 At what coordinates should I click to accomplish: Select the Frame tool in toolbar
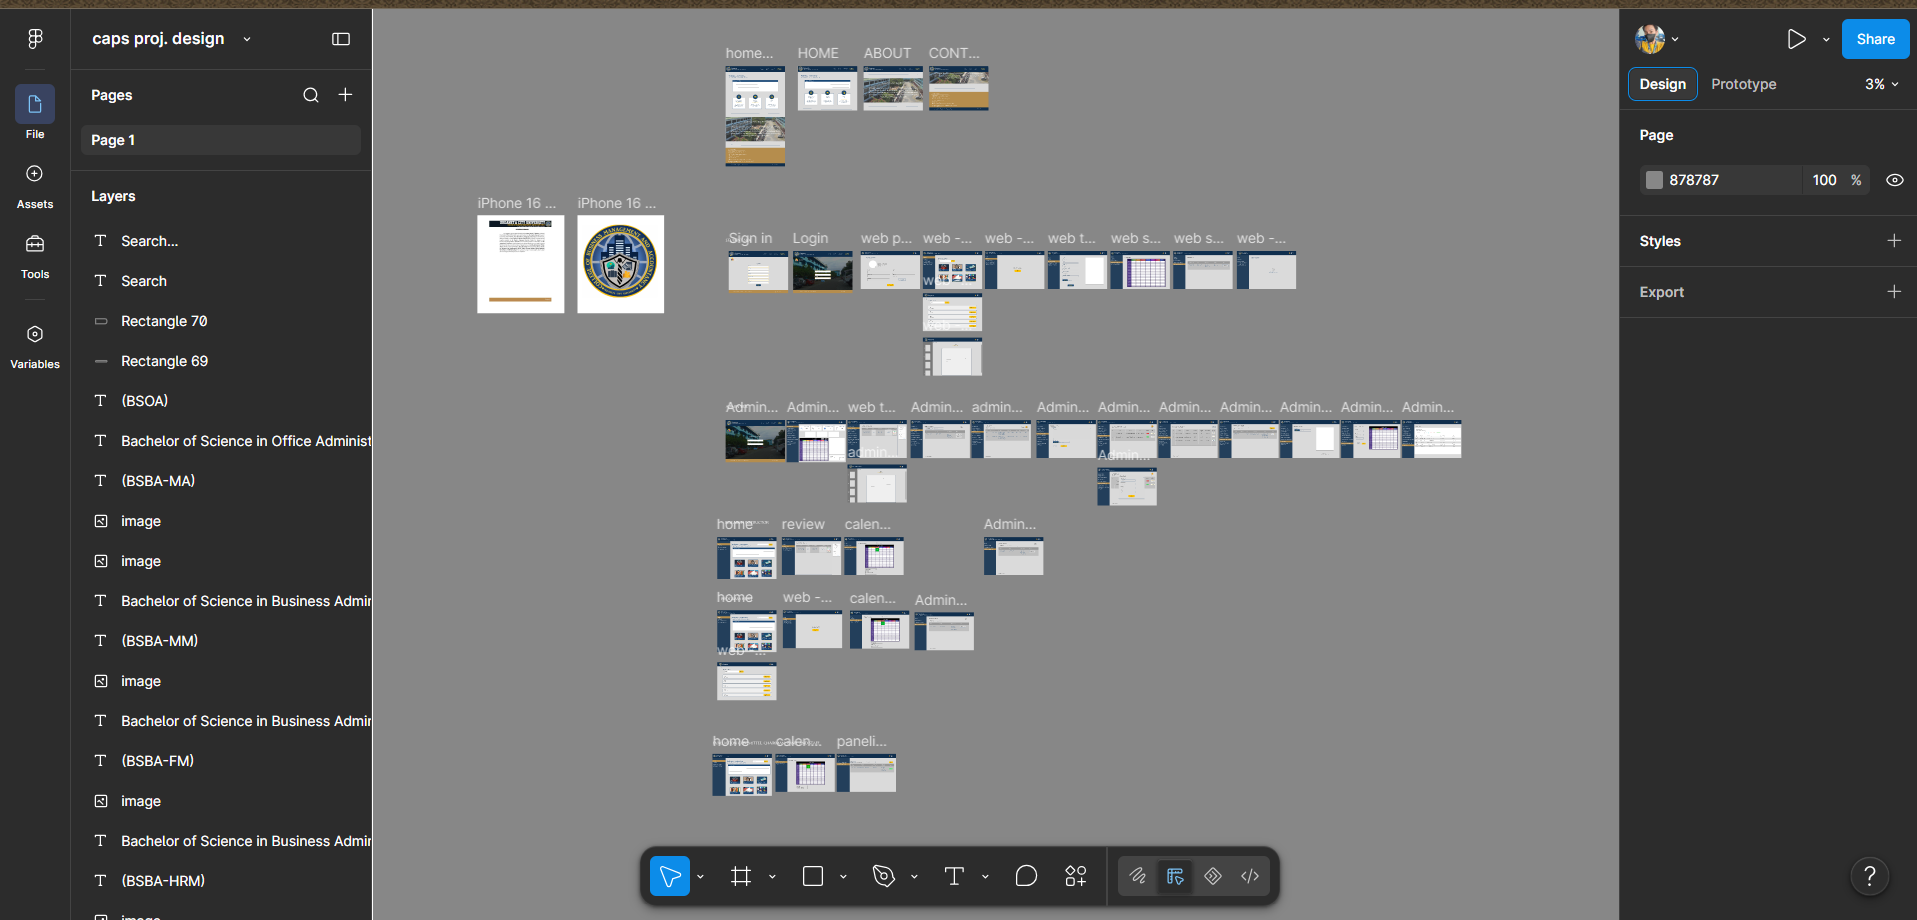point(740,876)
